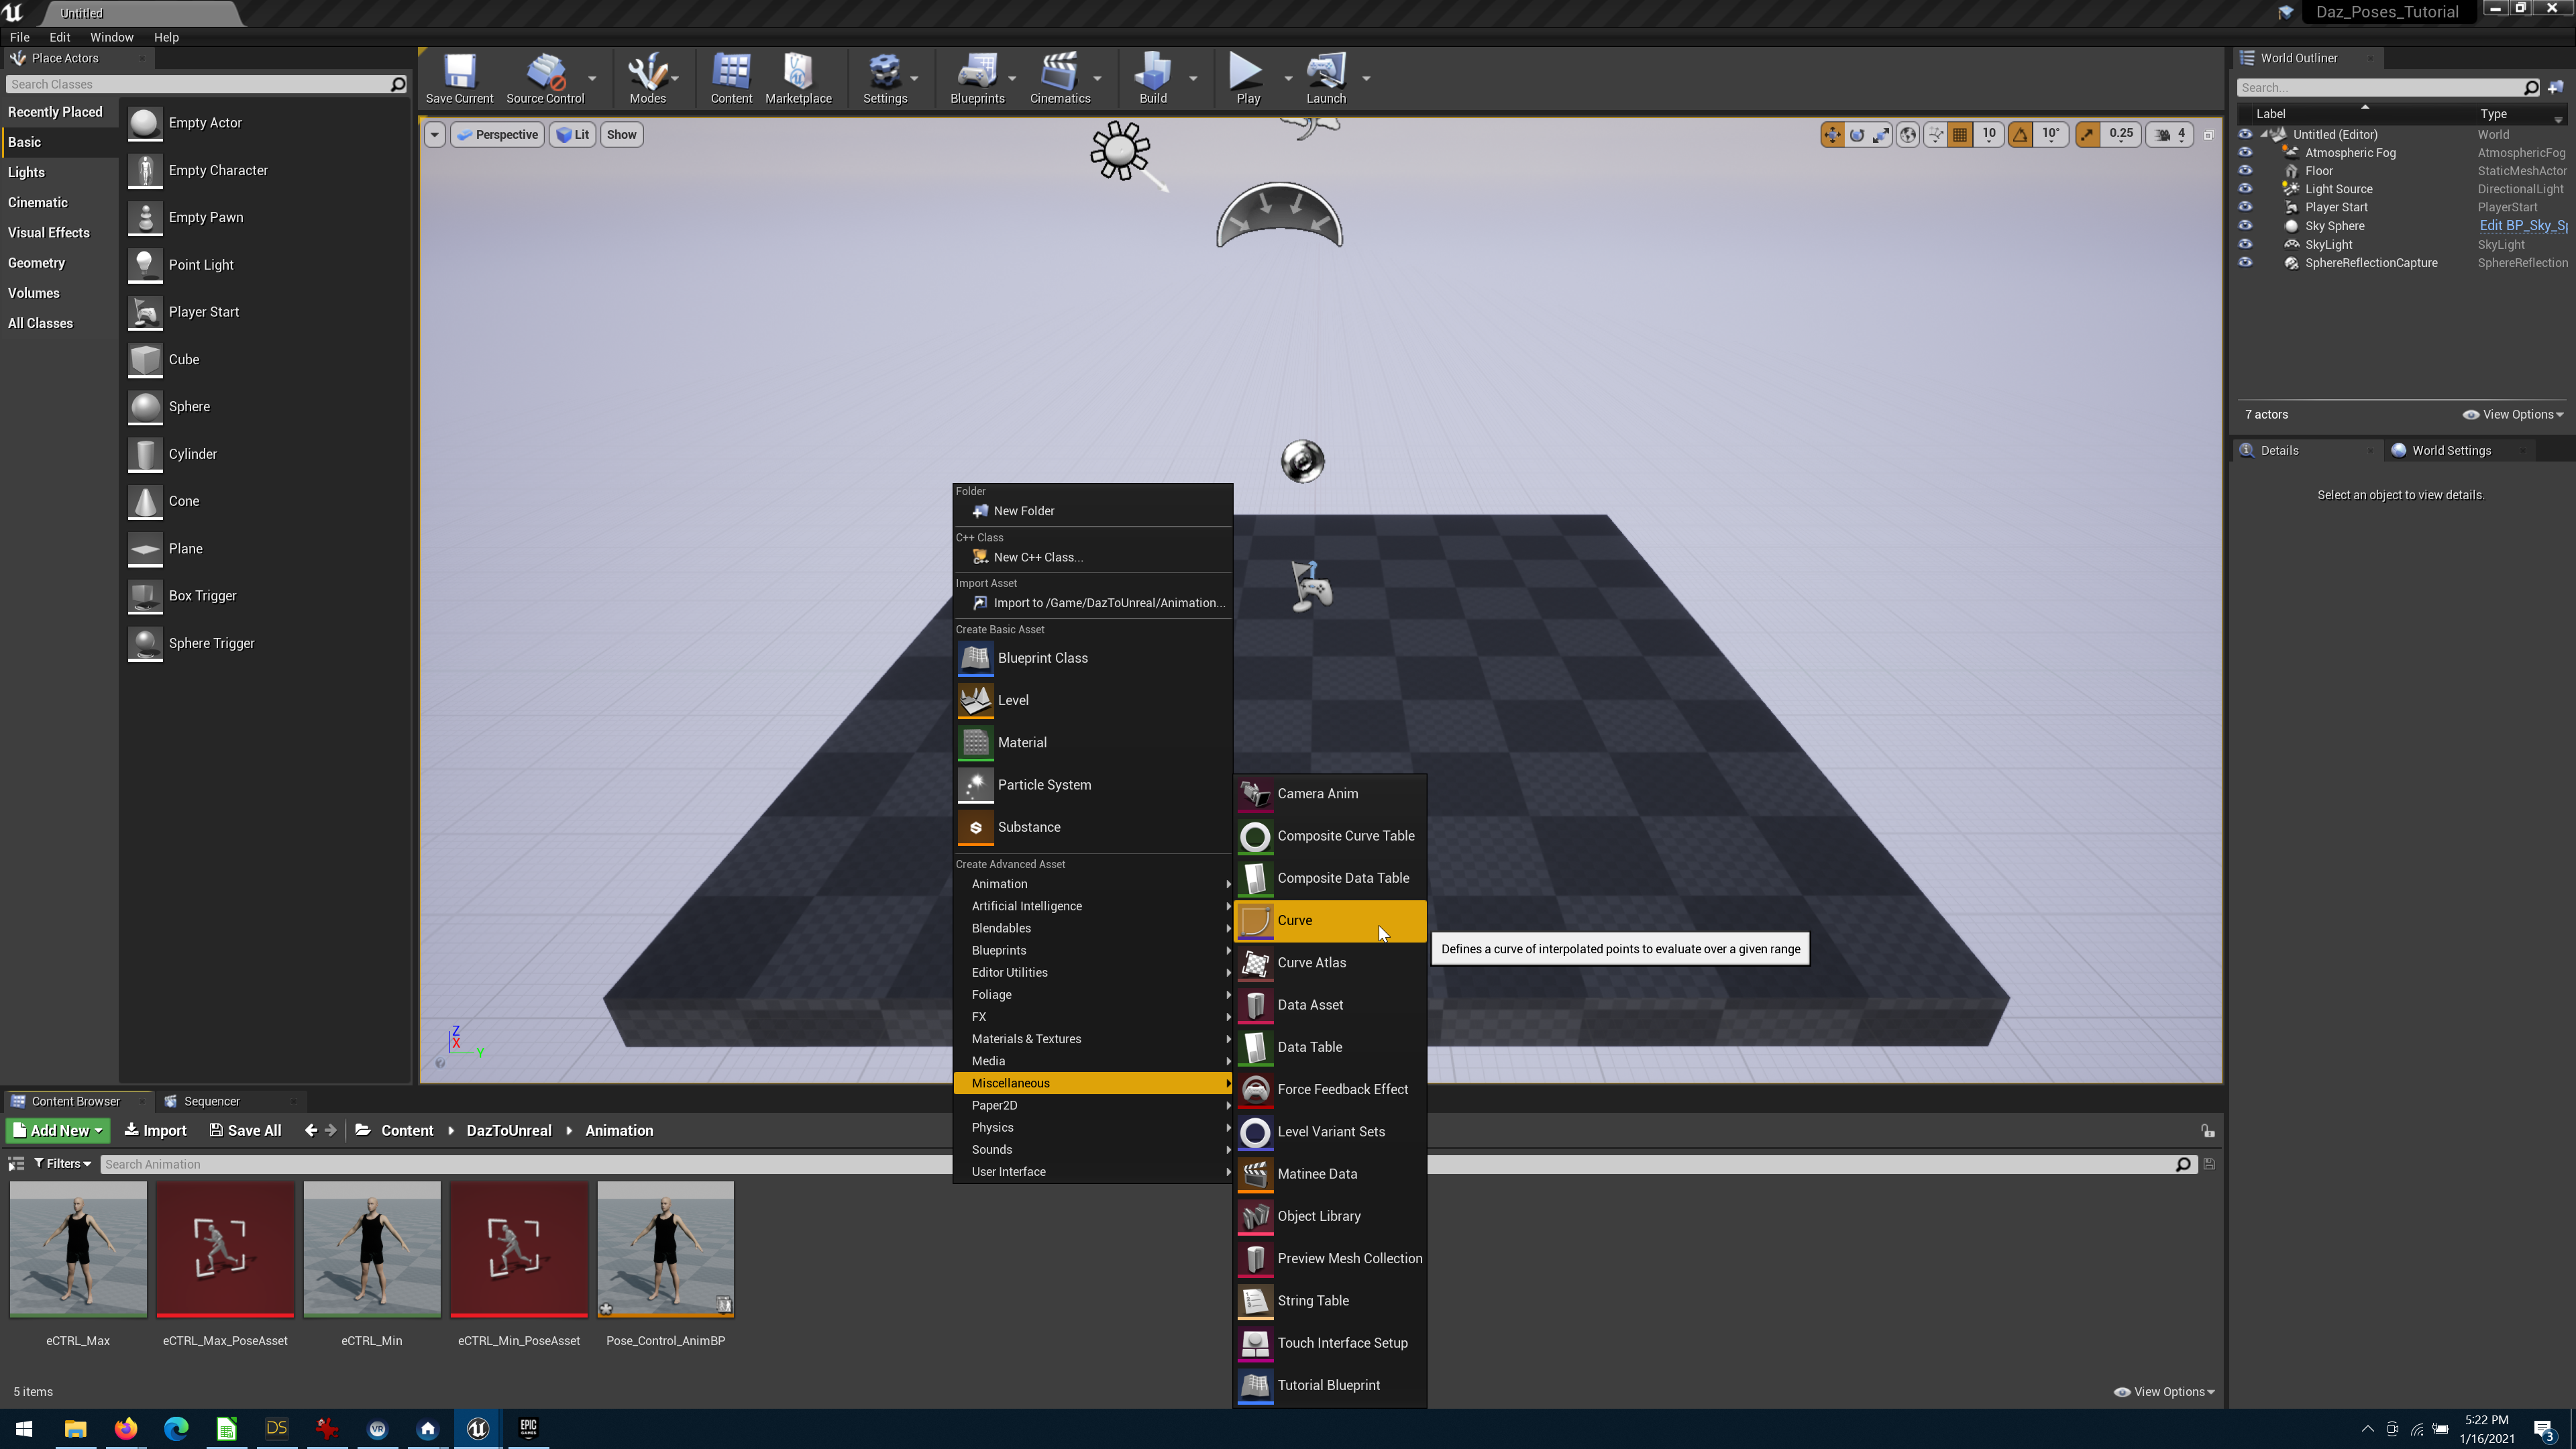The height and width of the screenshot is (1449, 2576).
Task: Click the Cinematics toolbar icon
Action: click(x=1060, y=78)
